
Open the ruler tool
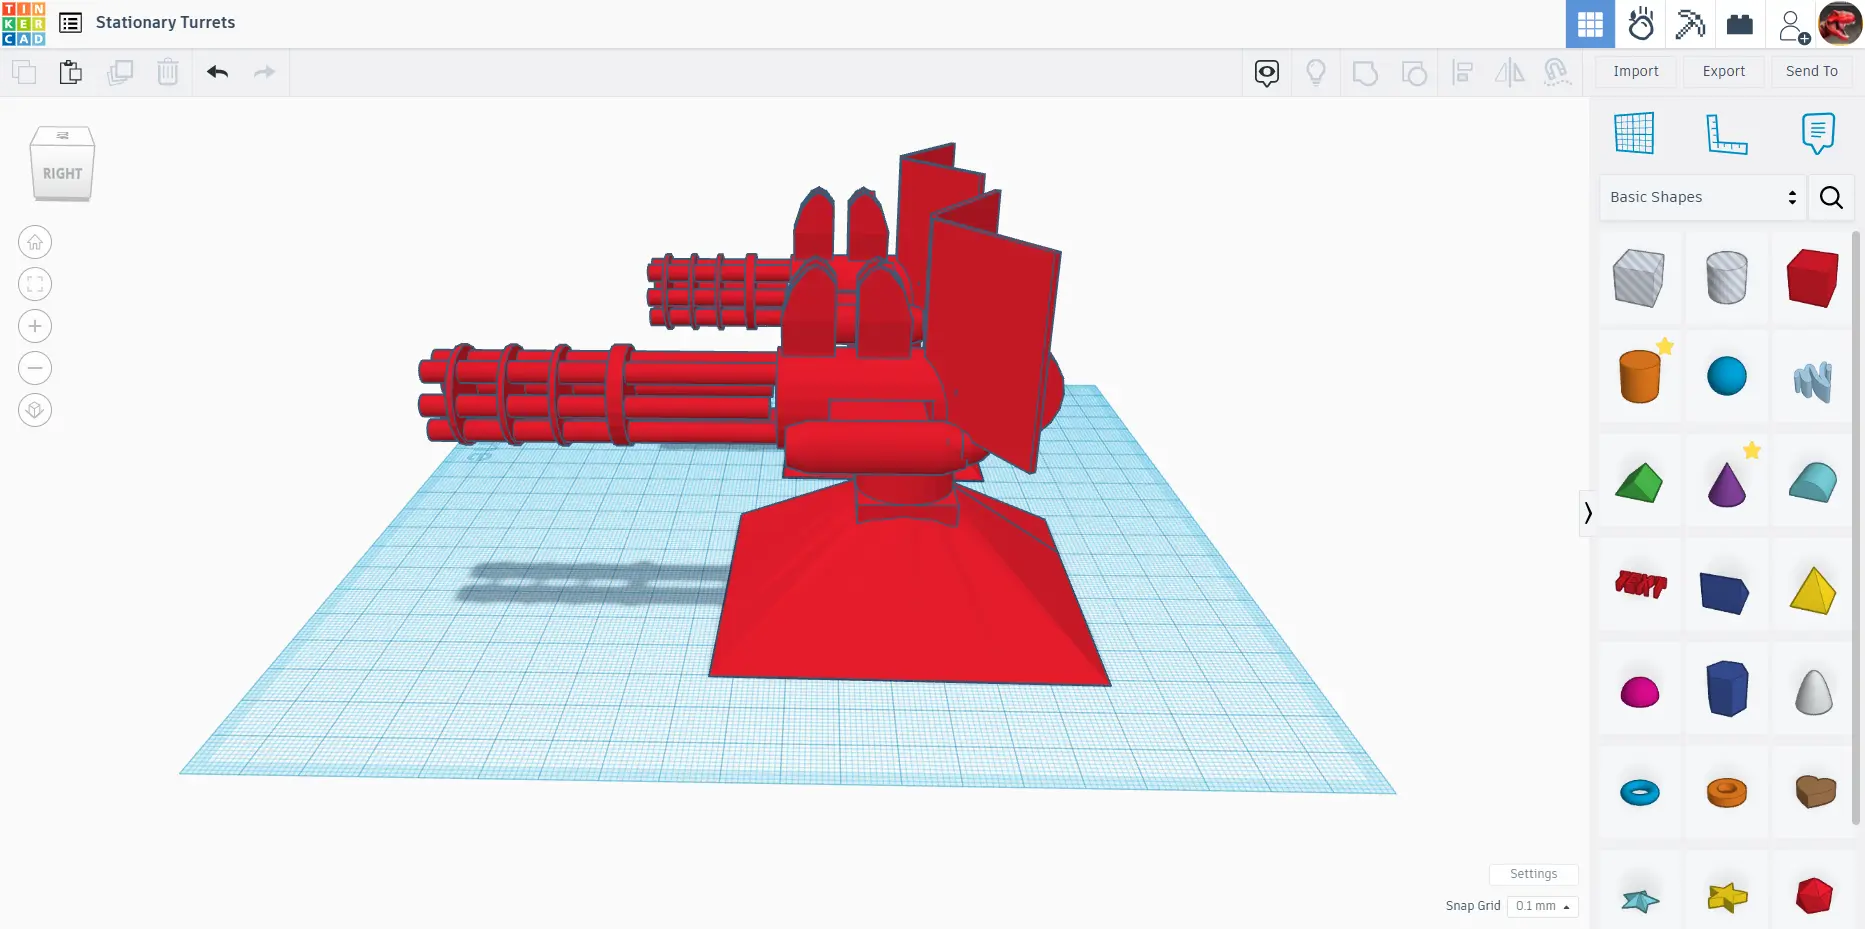click(1726, 134)
